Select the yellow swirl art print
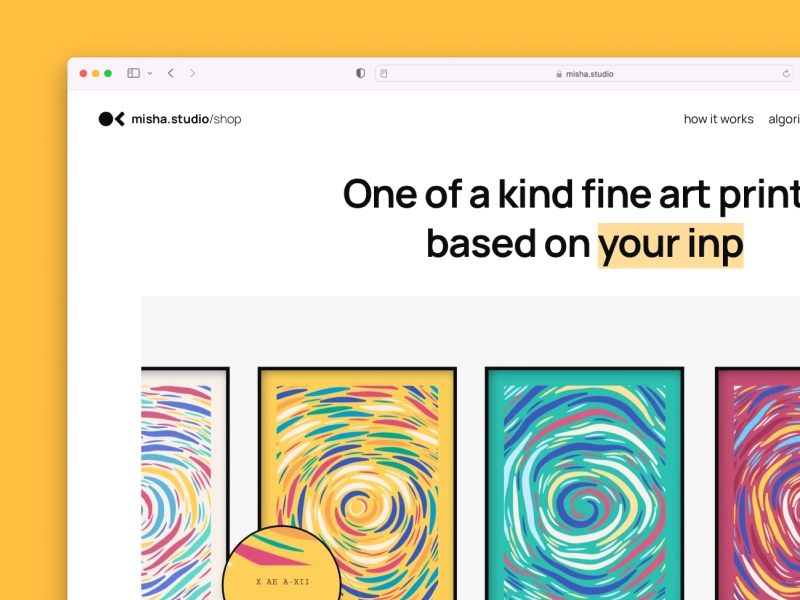This screenshot has height=600, width=800. click(x=357, y=484)
